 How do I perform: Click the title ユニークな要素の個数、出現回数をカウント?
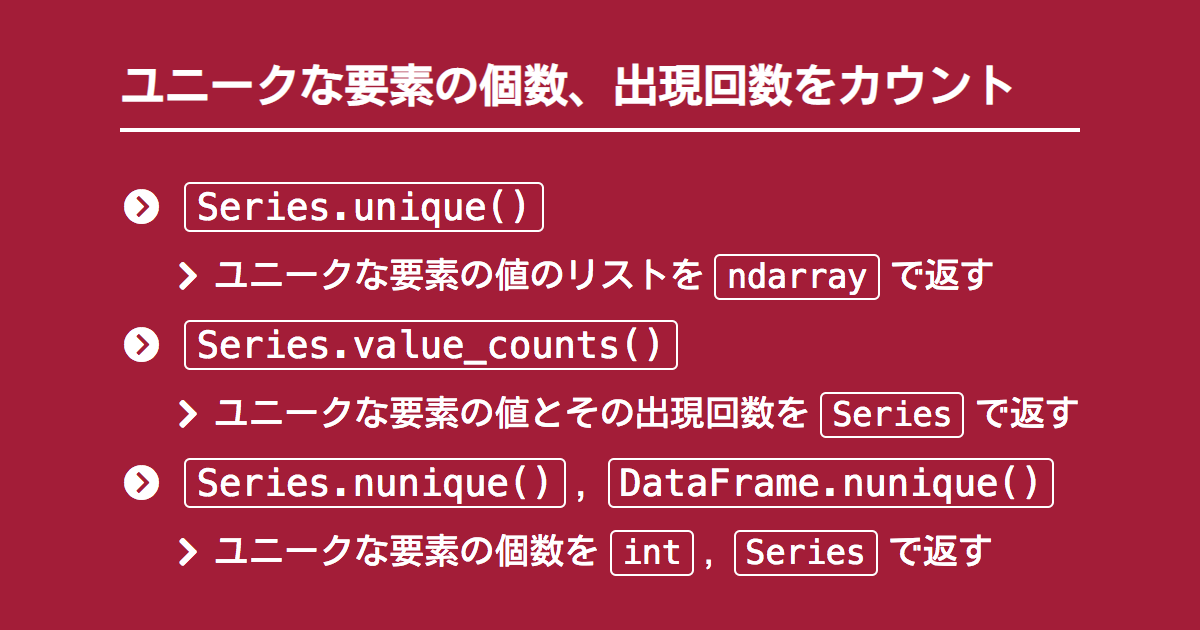568,86
